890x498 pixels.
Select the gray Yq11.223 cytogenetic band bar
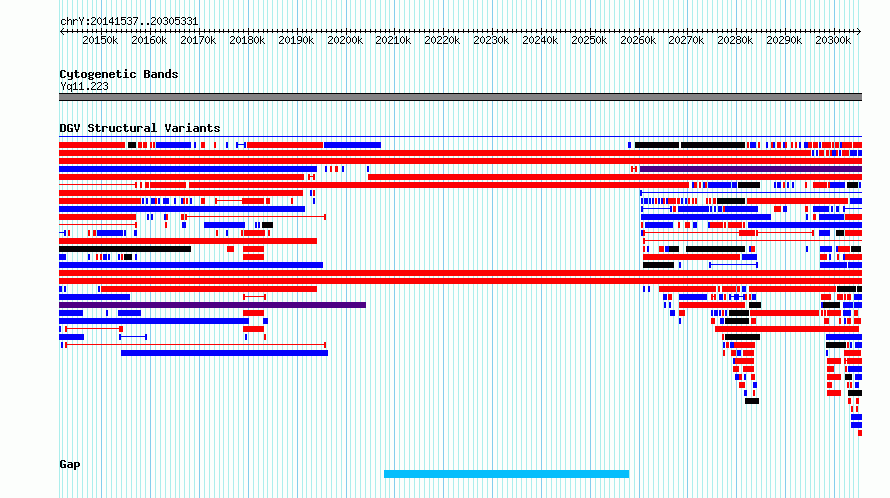(x=460, y=97)
